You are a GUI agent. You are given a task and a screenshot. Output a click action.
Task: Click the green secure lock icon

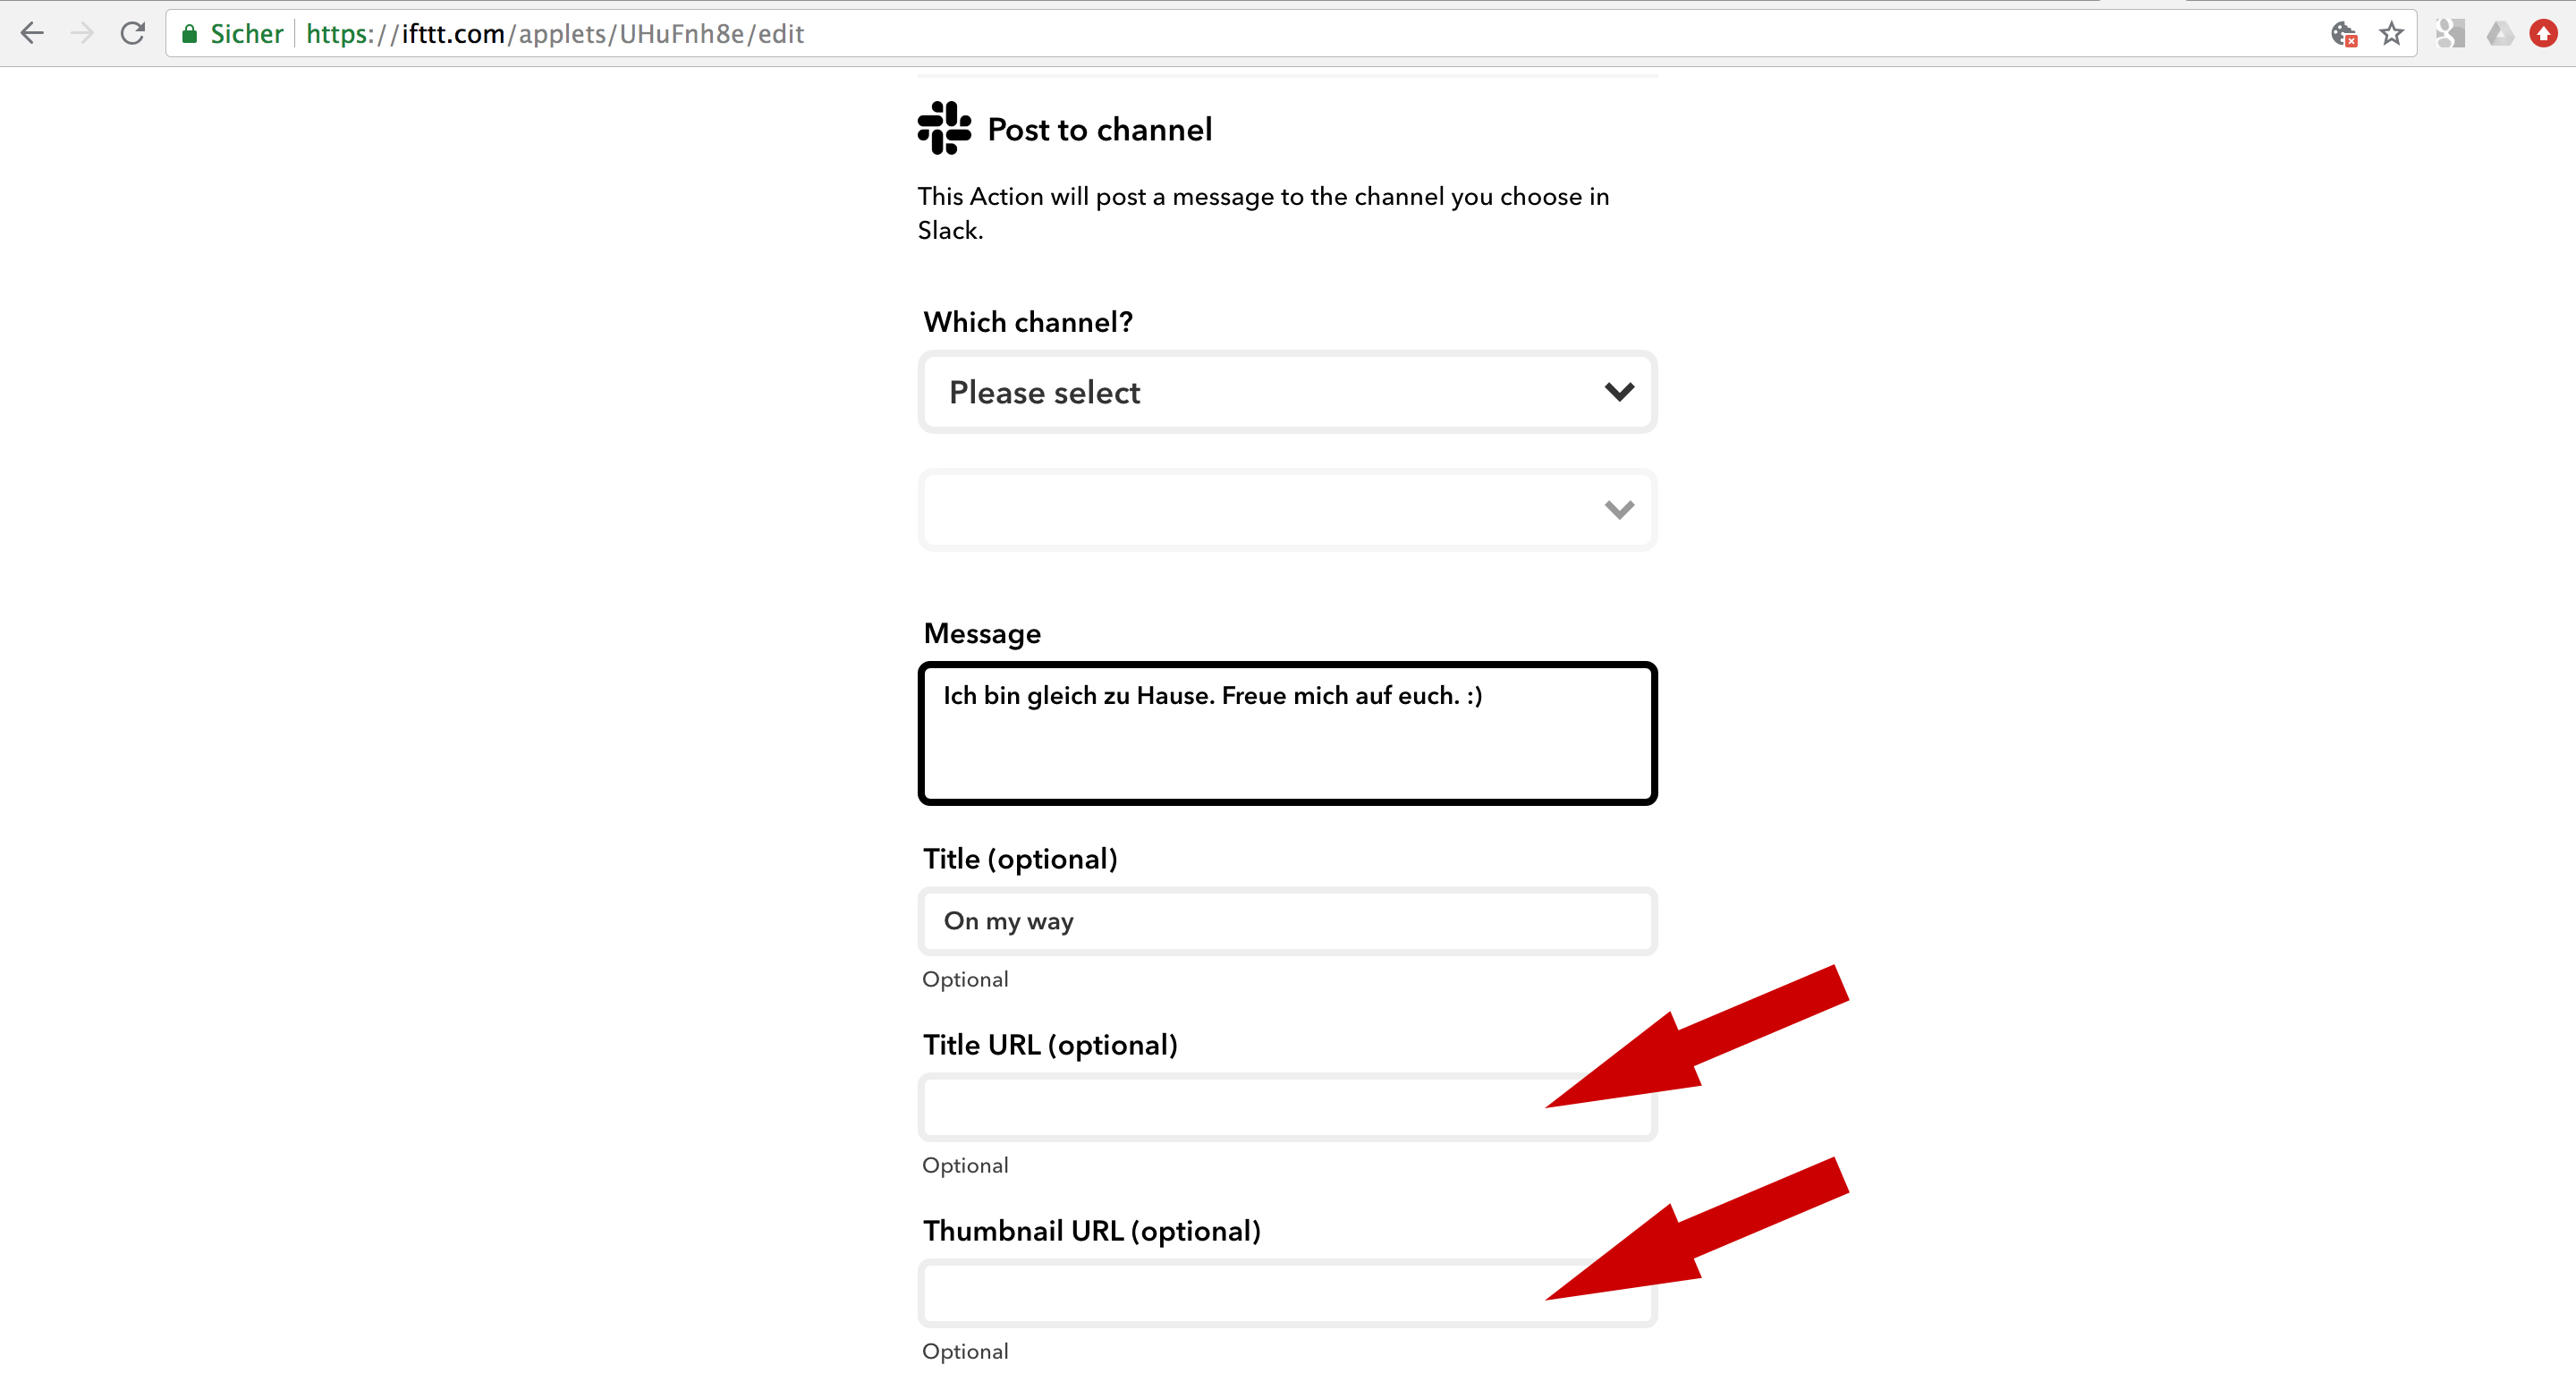[x=189, y=34]
